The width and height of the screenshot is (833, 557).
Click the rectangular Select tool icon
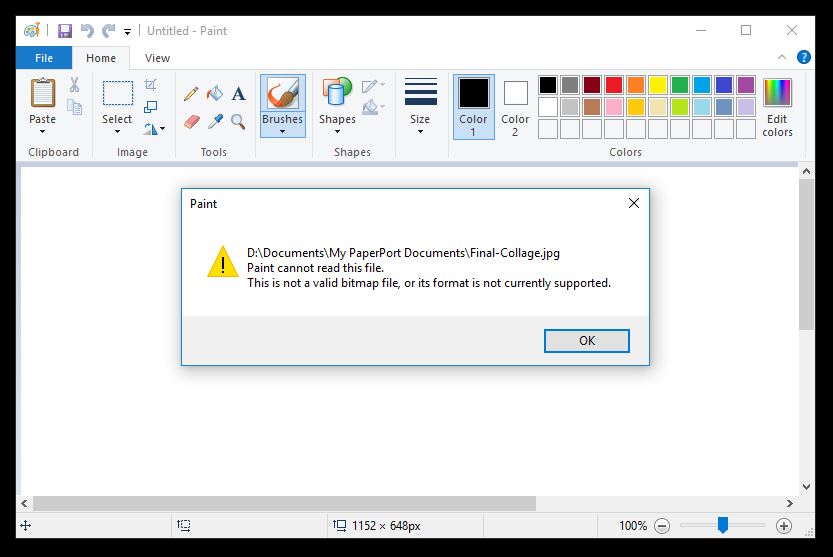(117, 94)
